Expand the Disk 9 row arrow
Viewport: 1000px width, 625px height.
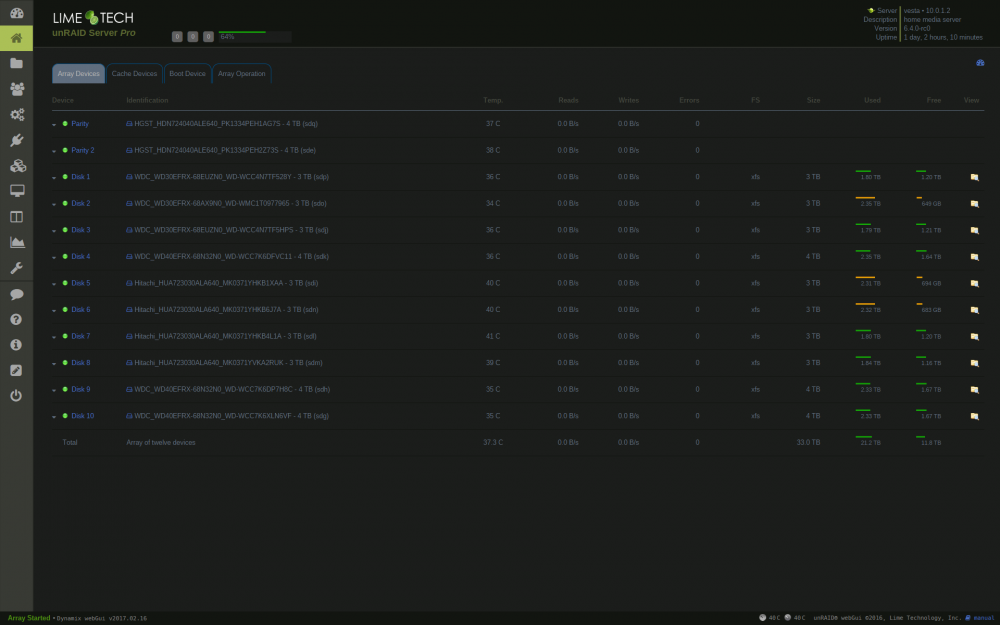(54, 390)
